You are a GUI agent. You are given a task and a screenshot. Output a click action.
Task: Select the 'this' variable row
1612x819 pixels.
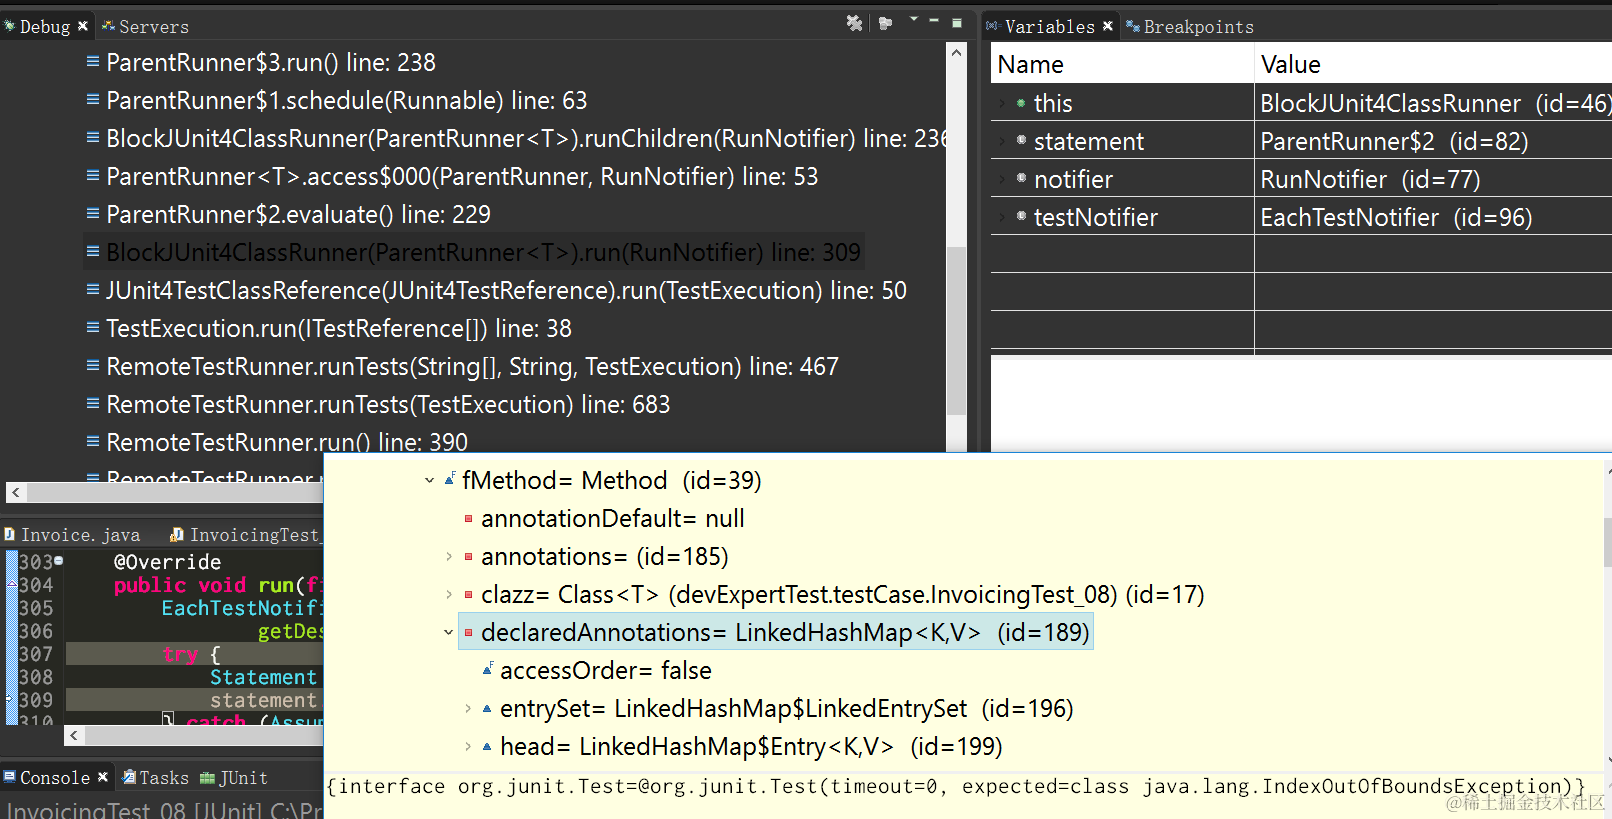pyautogui.click(x=1301, y=103)
